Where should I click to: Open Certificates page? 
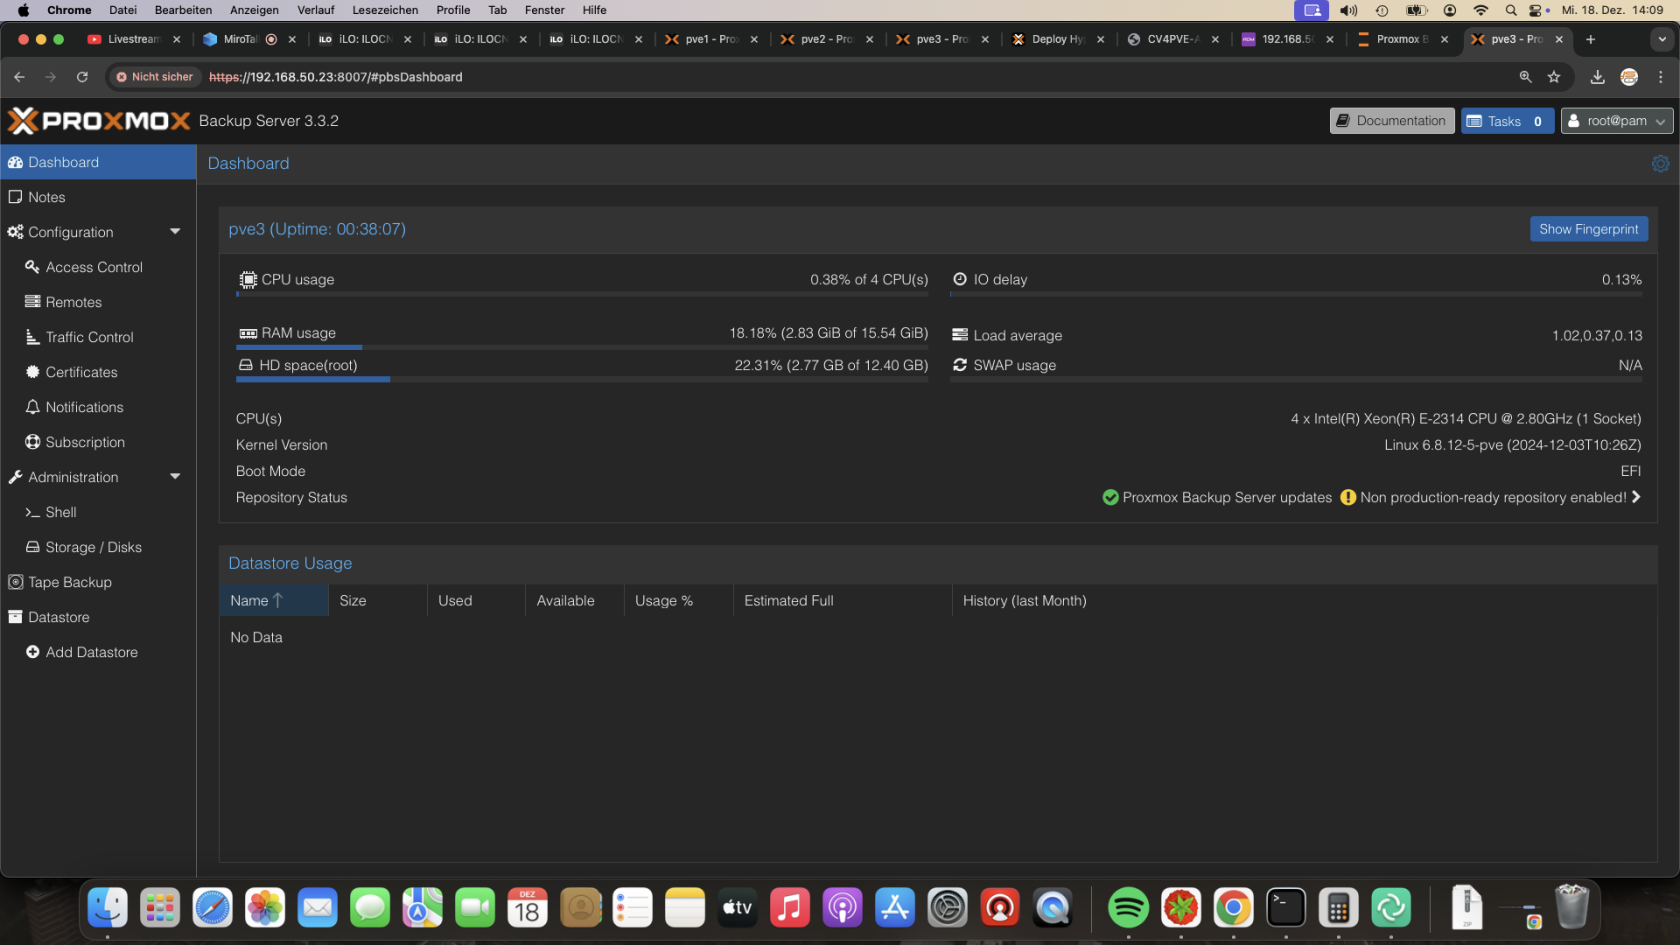coord(98,372)
